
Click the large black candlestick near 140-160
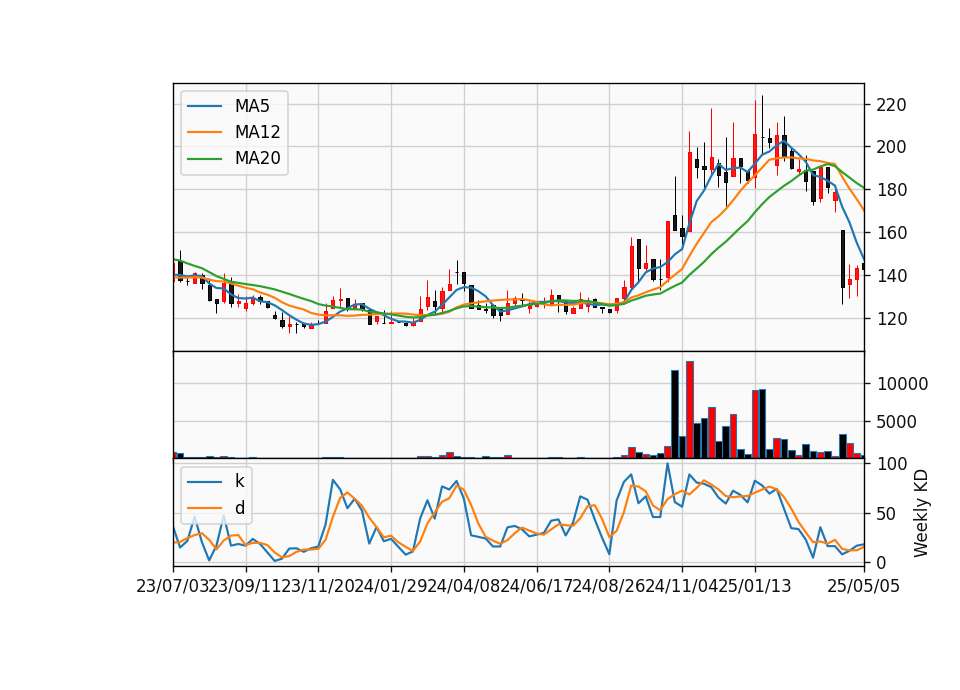843,259
